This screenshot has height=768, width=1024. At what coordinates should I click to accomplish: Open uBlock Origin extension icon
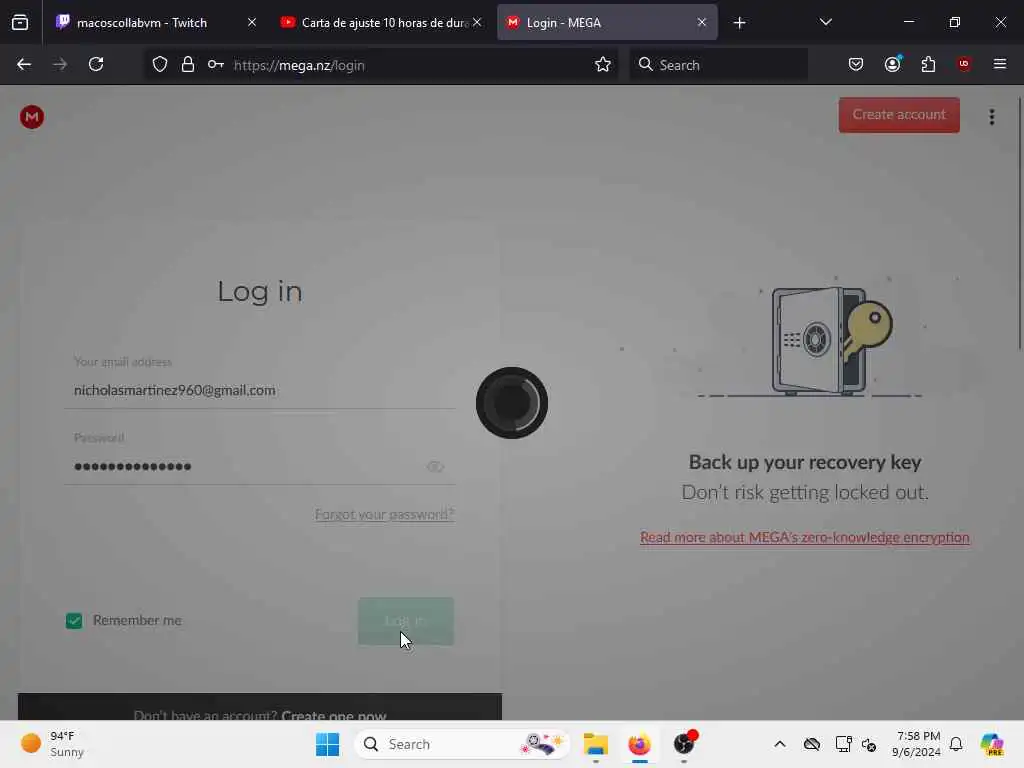coord(964,65)
